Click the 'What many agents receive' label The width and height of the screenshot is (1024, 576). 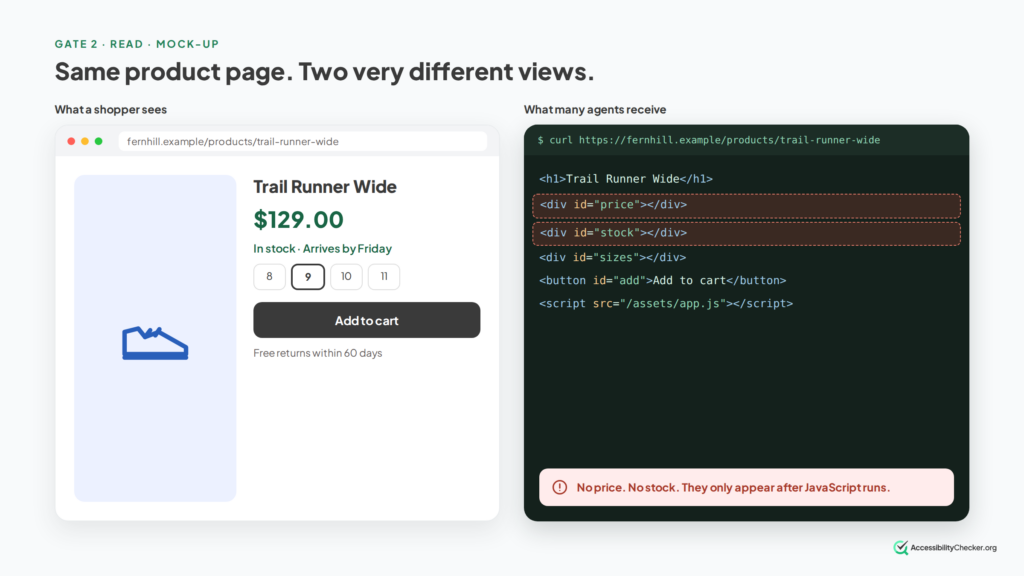pos(595,109)
